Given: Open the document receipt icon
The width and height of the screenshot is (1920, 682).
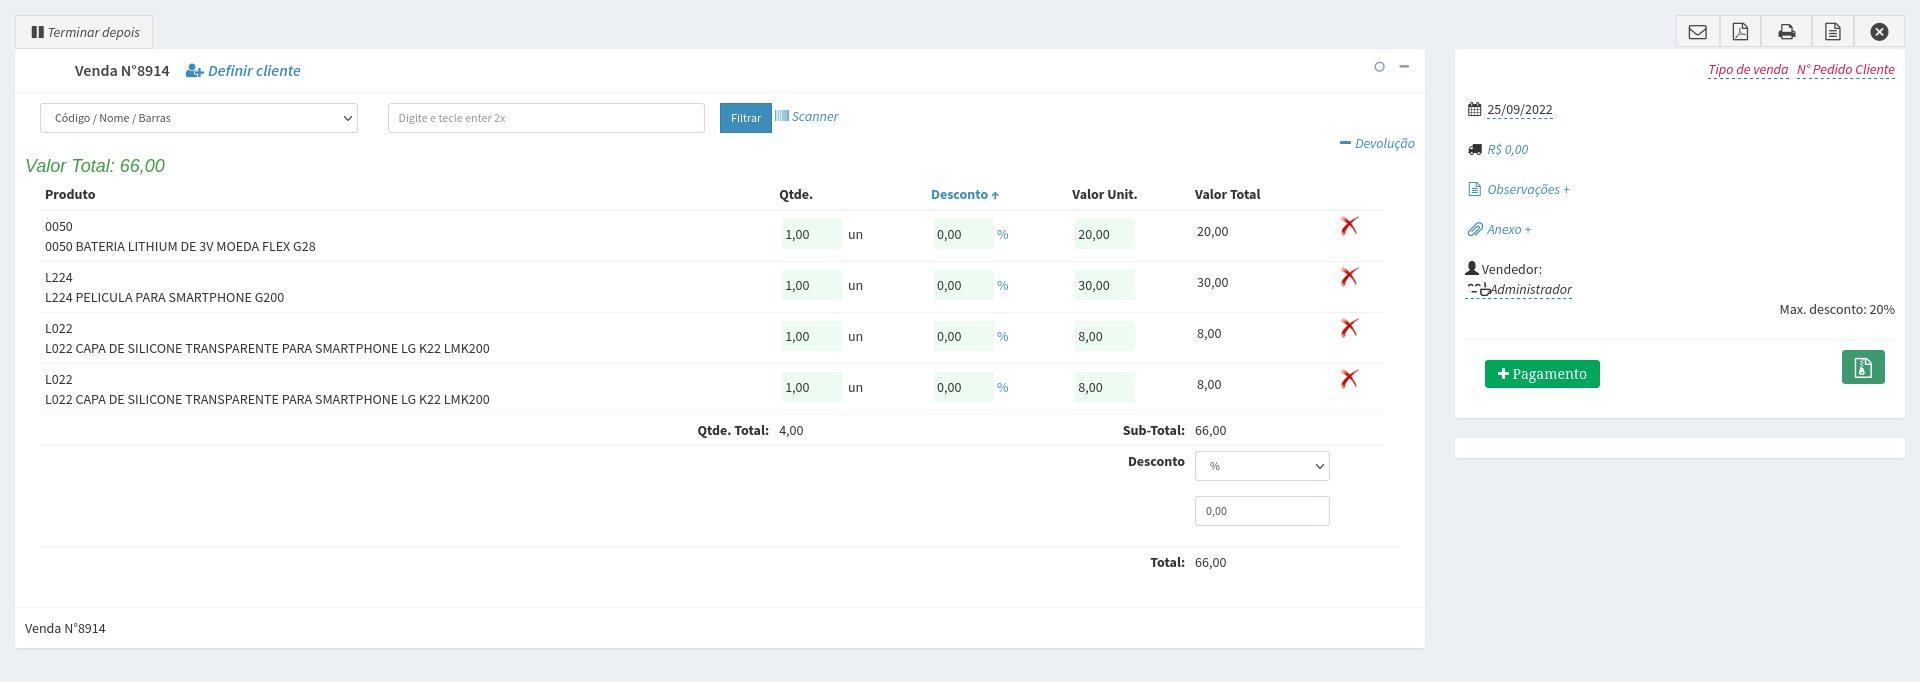Looking at the screenshot, I should click(1832, 32).
